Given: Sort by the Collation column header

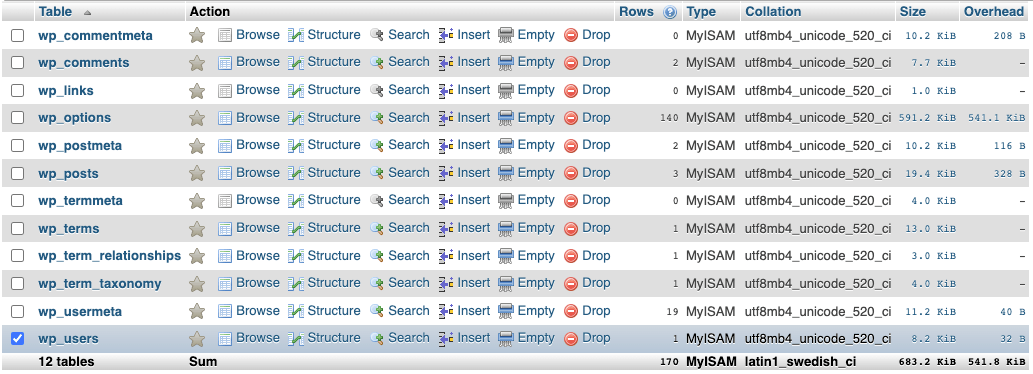Looking at the screenshot, I should [x=773, y=11].
